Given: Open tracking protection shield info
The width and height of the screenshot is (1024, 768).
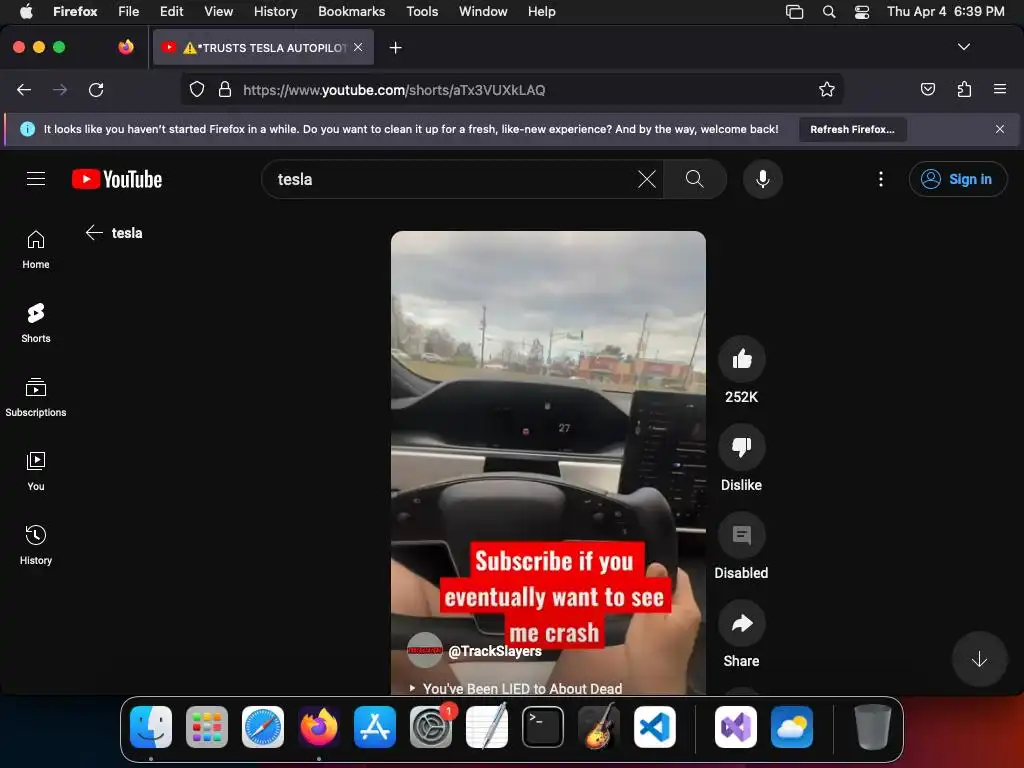Looking at the screenshot, I should pos(197,89).
